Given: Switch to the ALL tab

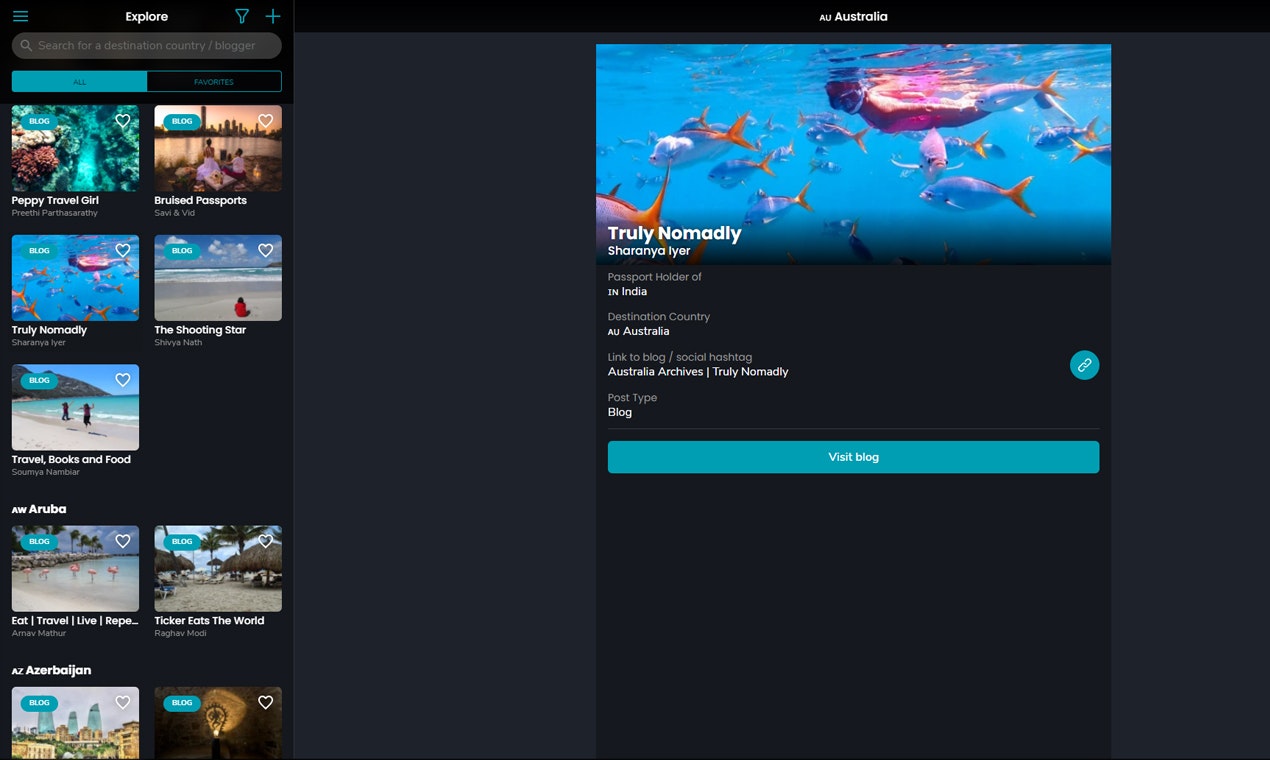Looking at the screenshot, I should [79, 81].
